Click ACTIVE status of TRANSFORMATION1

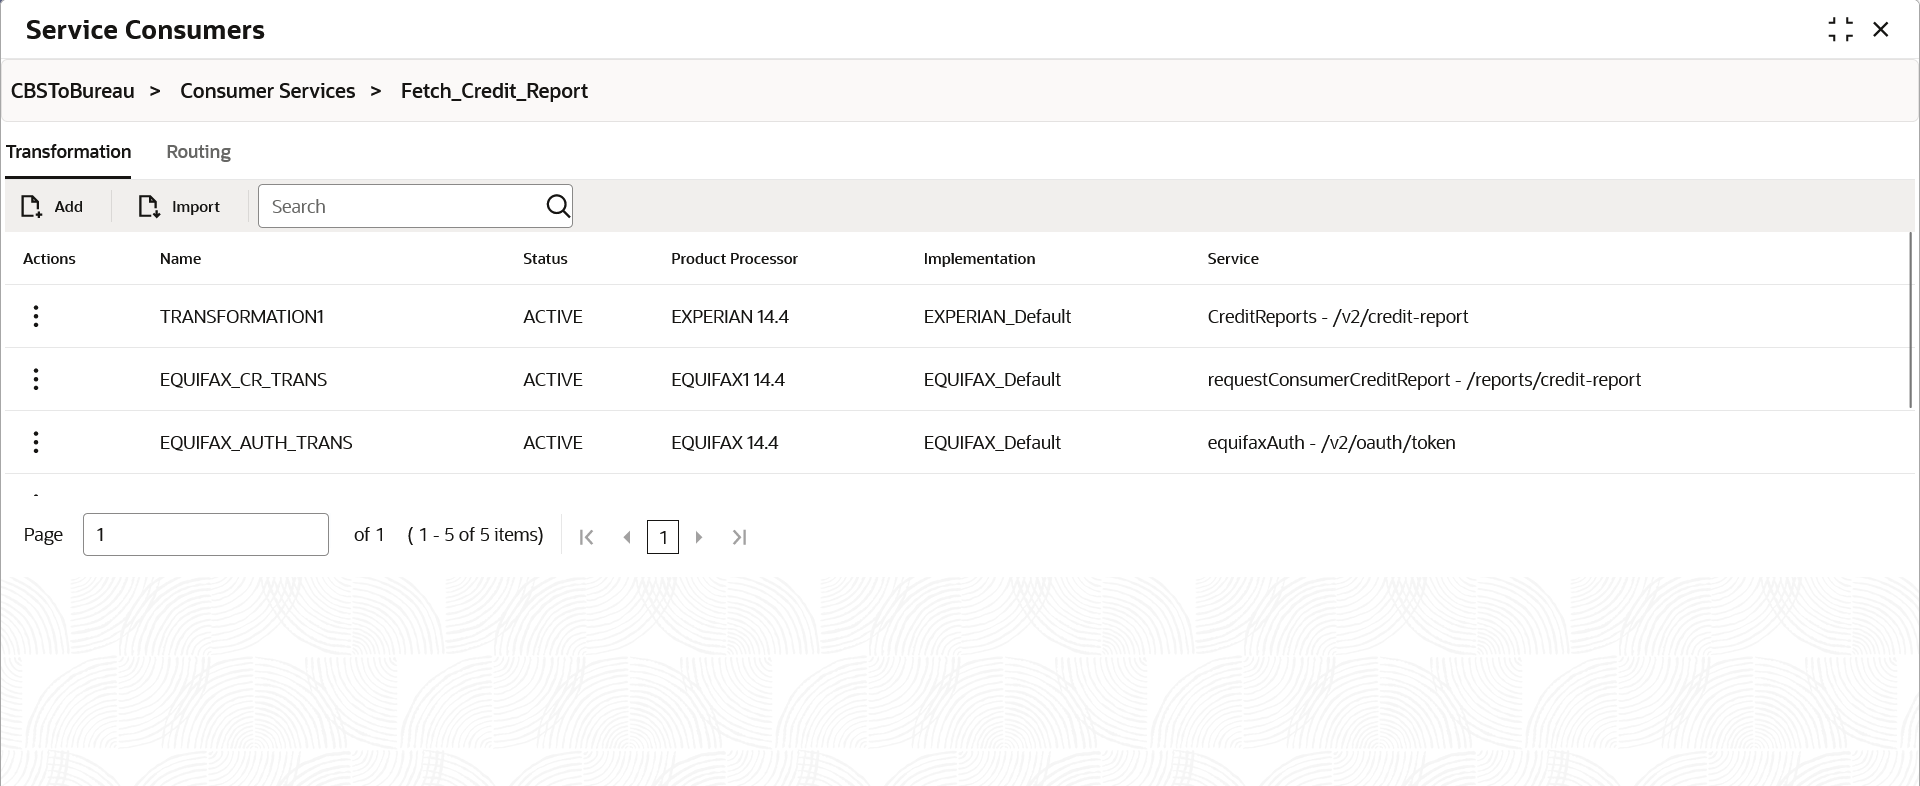tap(553, 317)
